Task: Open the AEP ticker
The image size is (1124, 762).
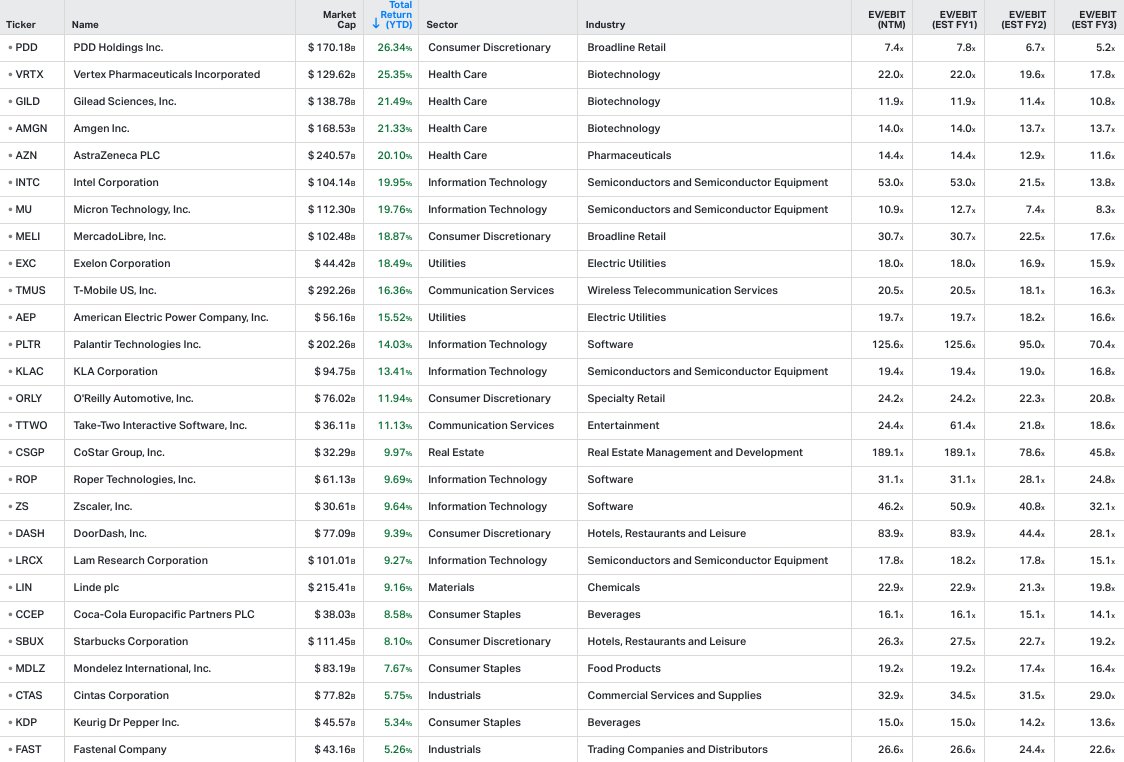Action: pos(26,318)
